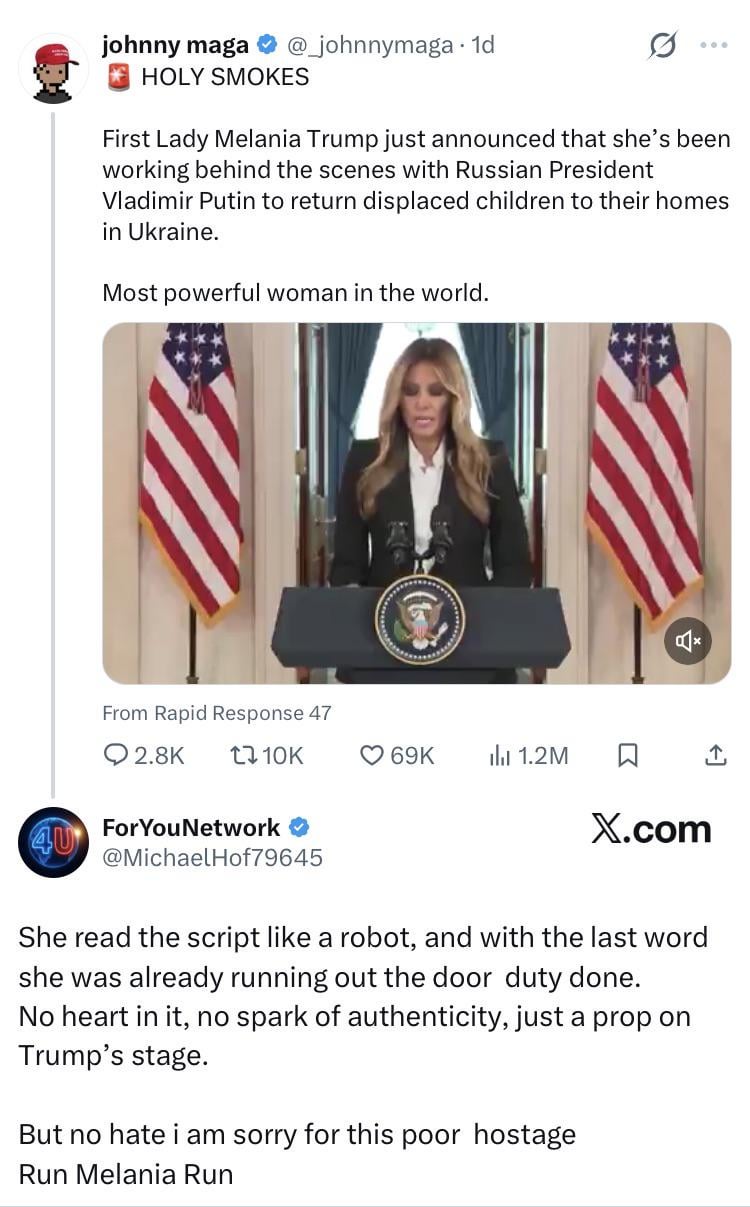The image size is (750, 1207).
Task: Open the three-dot more options menu
Action: tap(715, 46)
